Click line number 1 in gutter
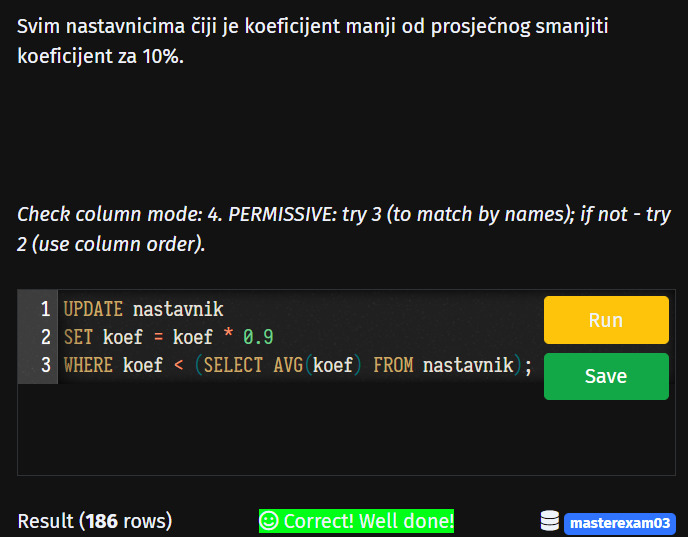Image resolution: width=688 pixels, height=537 pixels. click(46, 309)
